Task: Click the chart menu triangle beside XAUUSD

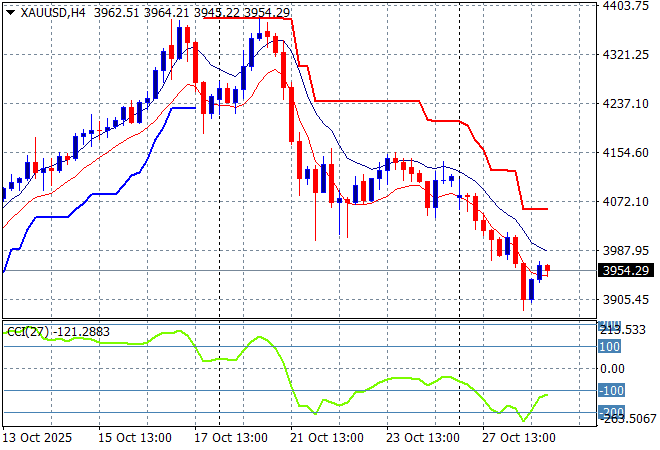Action: (x=10, y=13)
